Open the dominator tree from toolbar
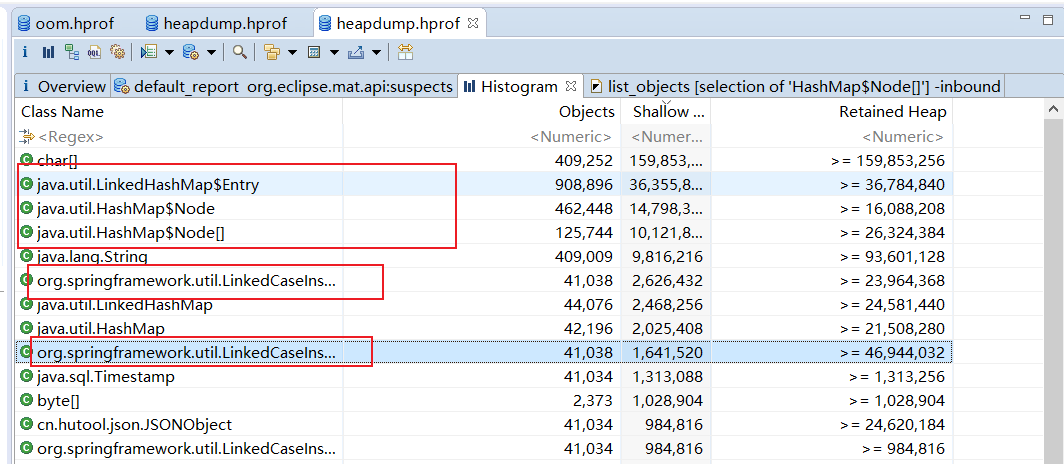 coord(71,52)
